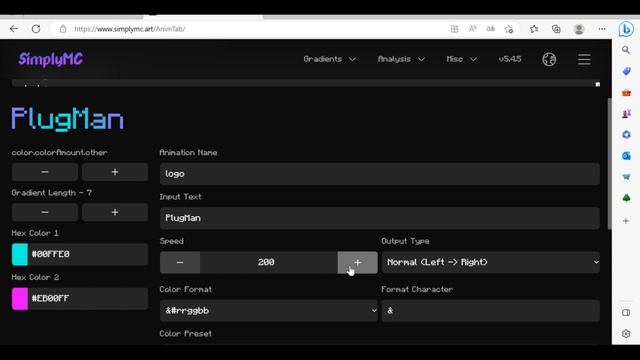This screenshot has height=360, width=640.
Task: Open the browser profile avatar
Action: tap(579, 29)
